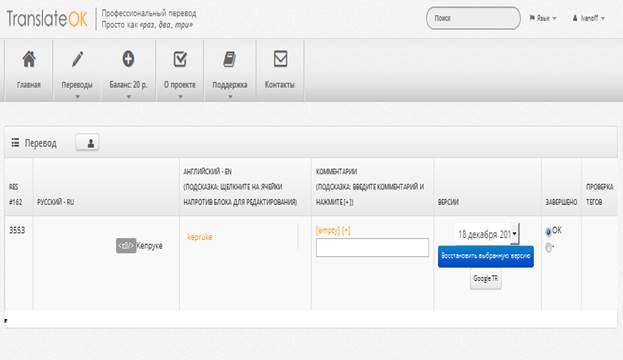The width and height of the screenshot is (623, 360).
Task: Click the О проекте checkbox icon
Action: coord(180,59)
